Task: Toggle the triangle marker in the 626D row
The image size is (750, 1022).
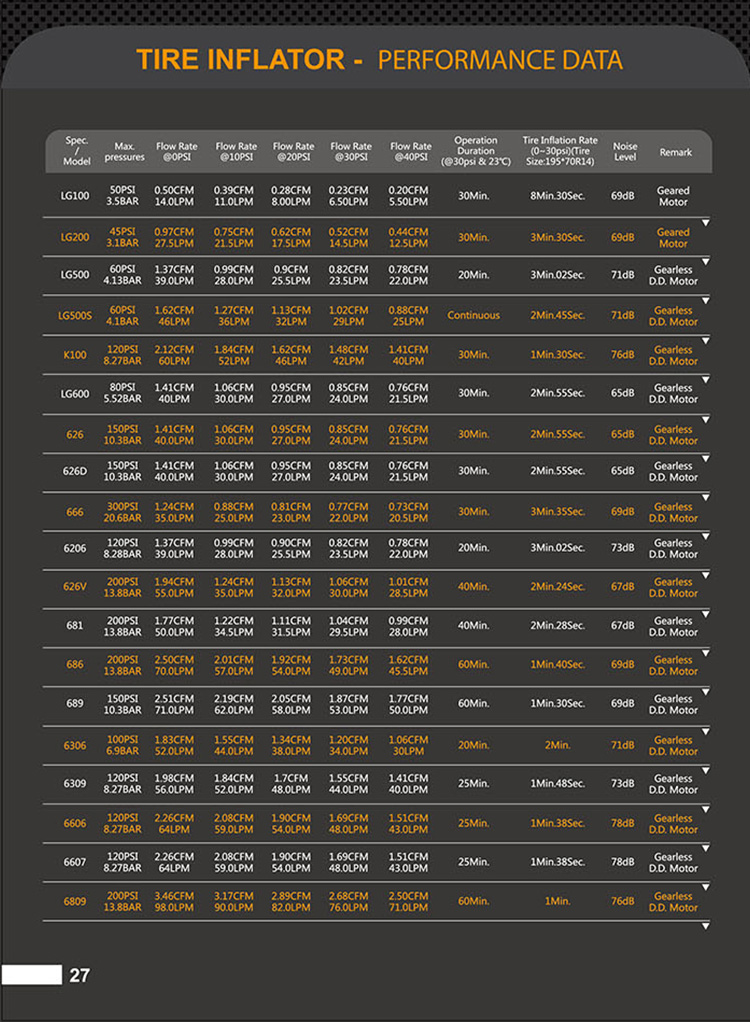Action: 705,458
